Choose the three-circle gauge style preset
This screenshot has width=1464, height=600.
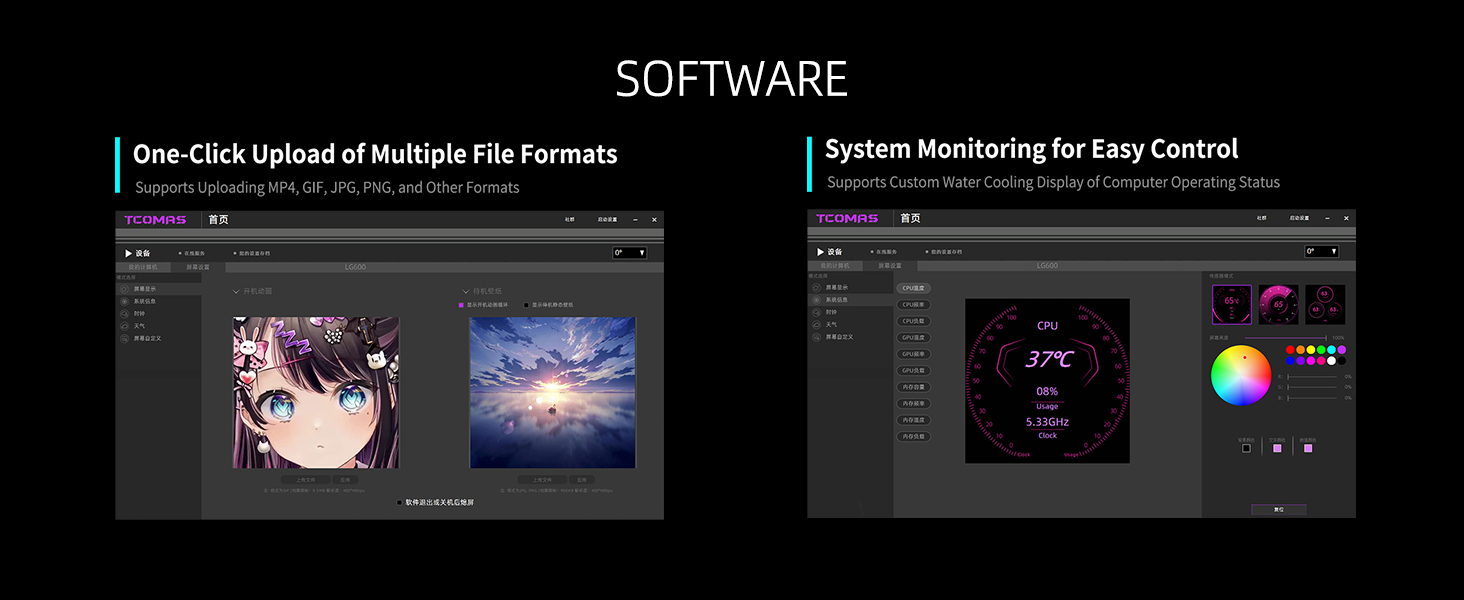(1325, 305)
